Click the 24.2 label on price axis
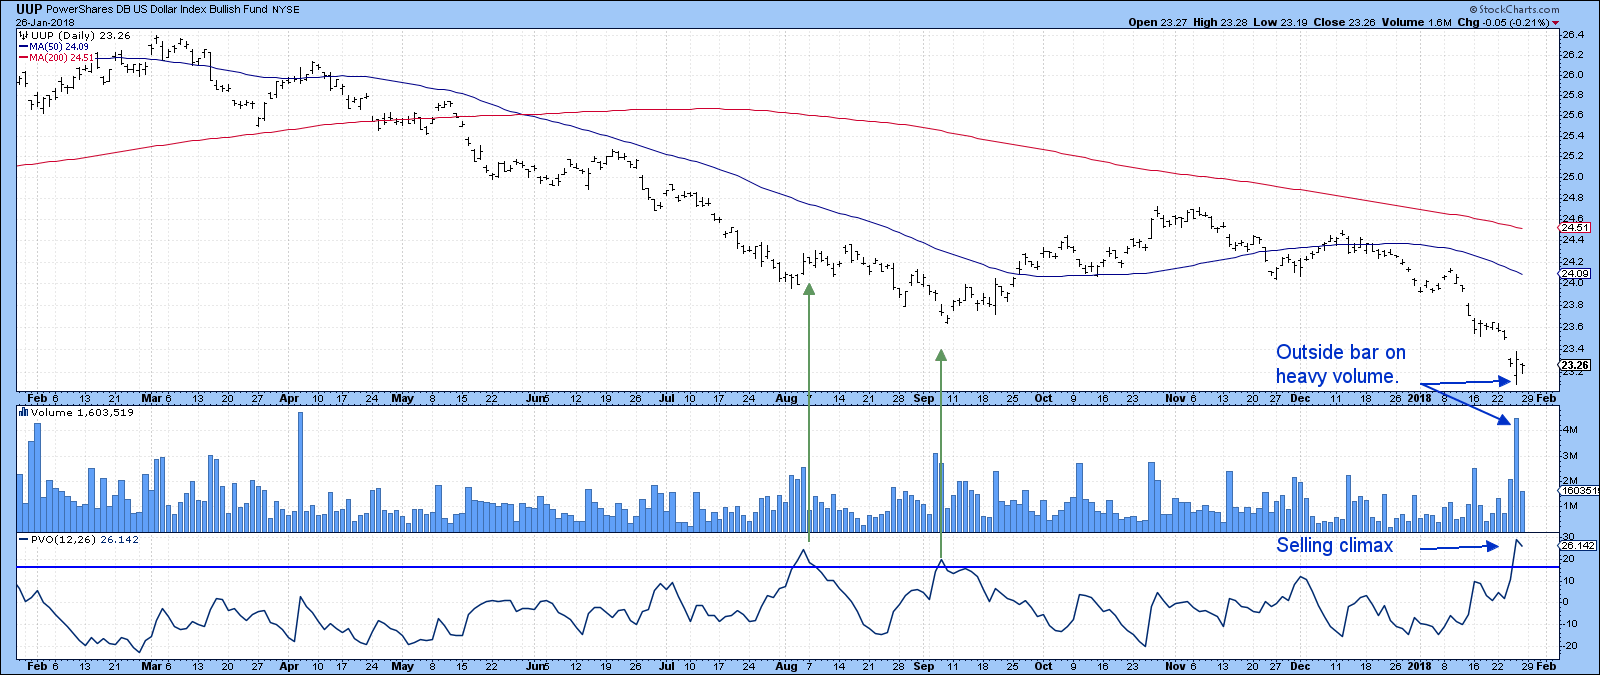This screenshot has width=1600, height=675. coord(1572,261)
